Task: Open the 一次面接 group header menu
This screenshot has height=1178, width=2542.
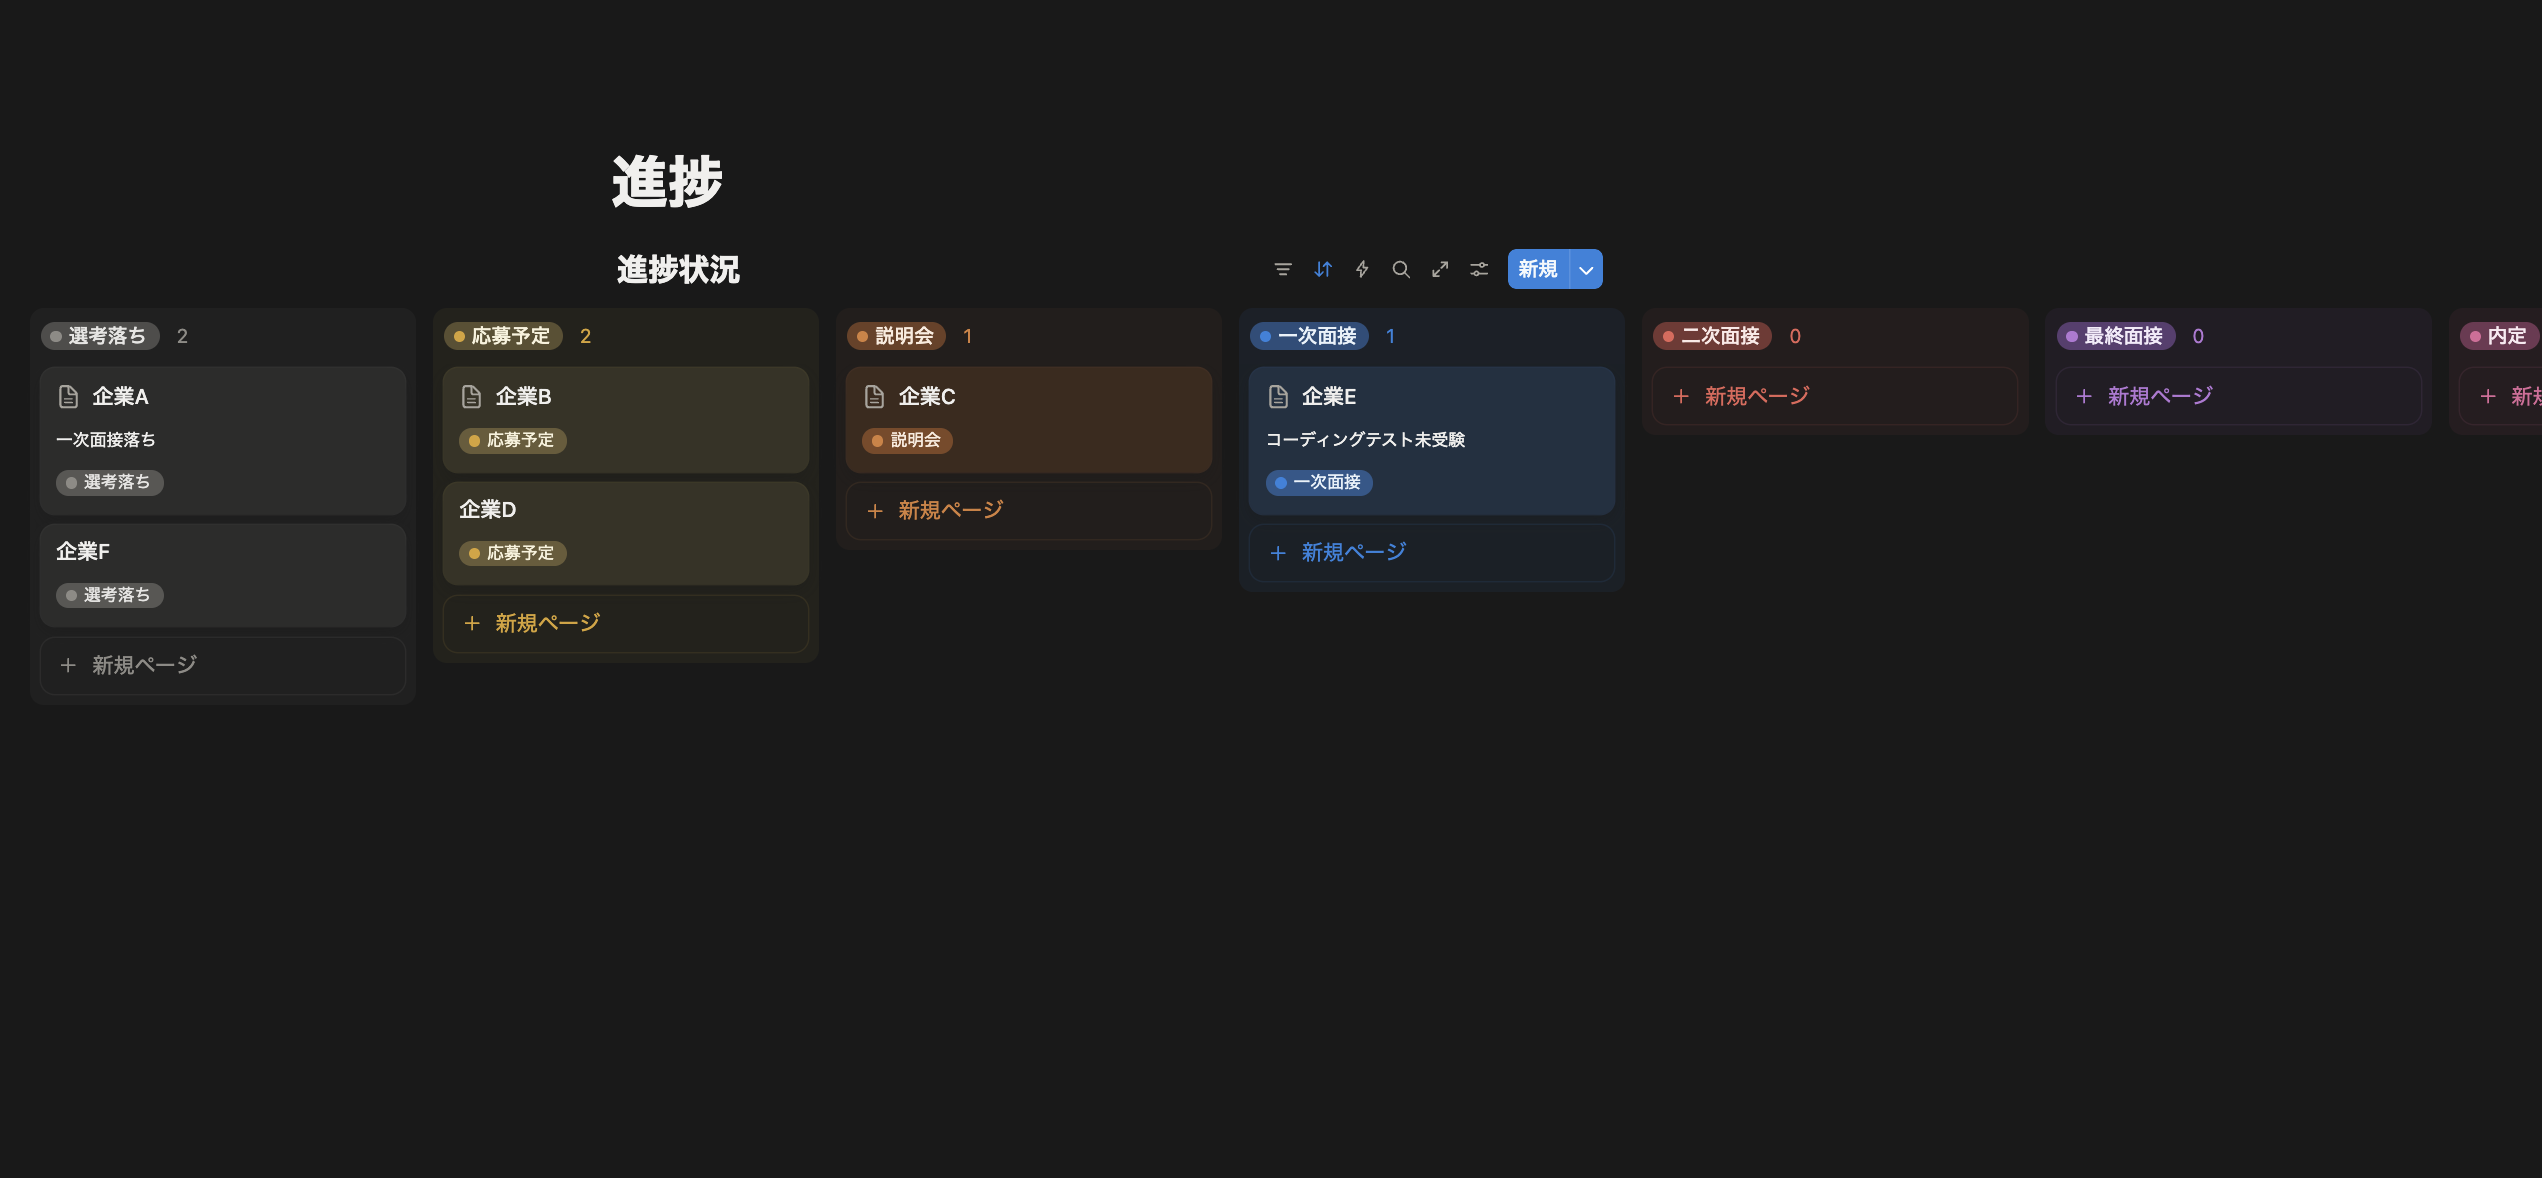Action: coord(1309,335)
